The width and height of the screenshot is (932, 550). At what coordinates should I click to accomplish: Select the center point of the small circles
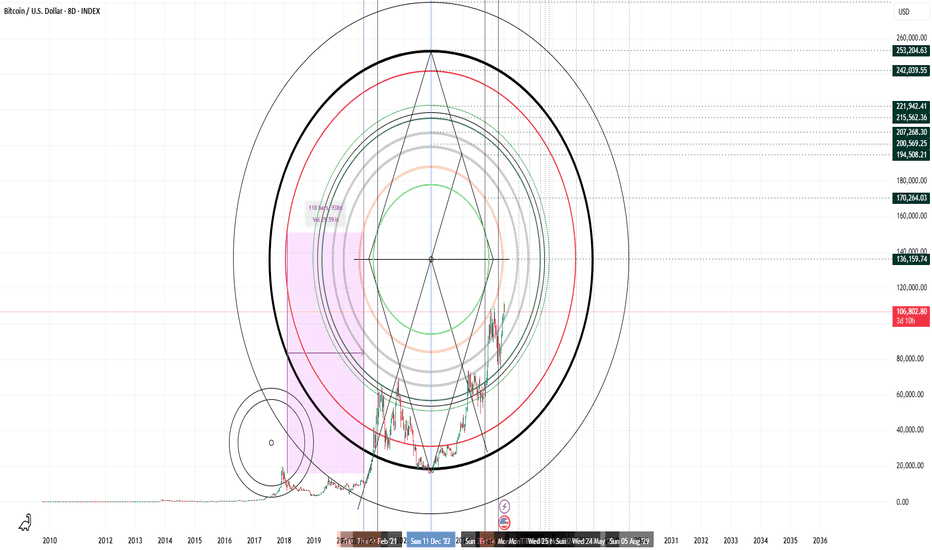click(x=271, y=442)
